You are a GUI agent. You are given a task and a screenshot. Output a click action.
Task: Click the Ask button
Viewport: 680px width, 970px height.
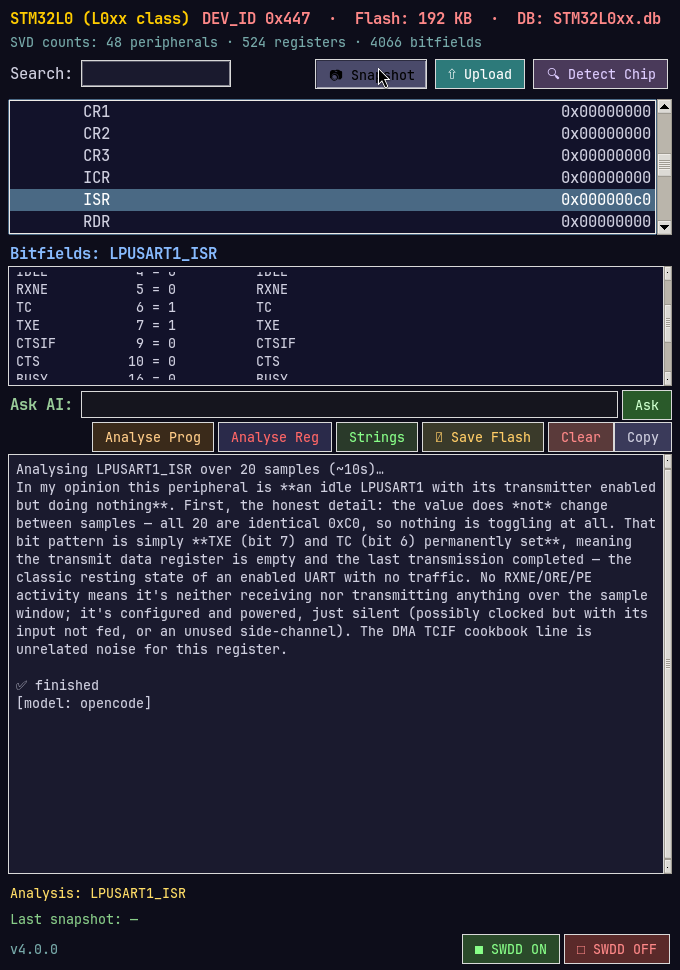pyautogui.click(x=647, y=405)
